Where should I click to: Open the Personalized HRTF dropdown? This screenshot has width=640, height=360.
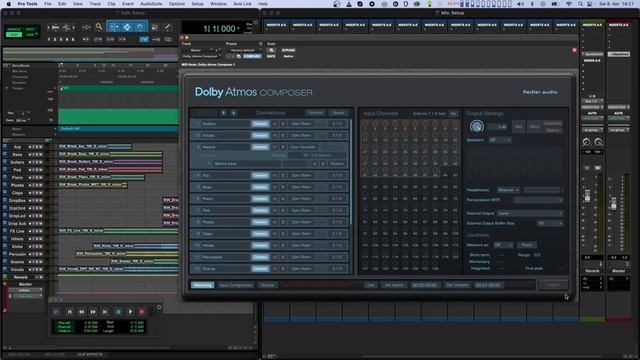pyautogui.click(x=538, y=200)
